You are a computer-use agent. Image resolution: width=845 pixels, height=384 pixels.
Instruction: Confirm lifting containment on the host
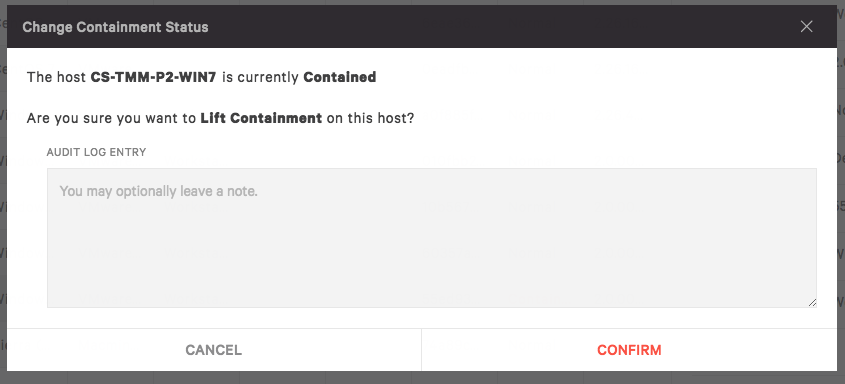click(x=629, y=350)
